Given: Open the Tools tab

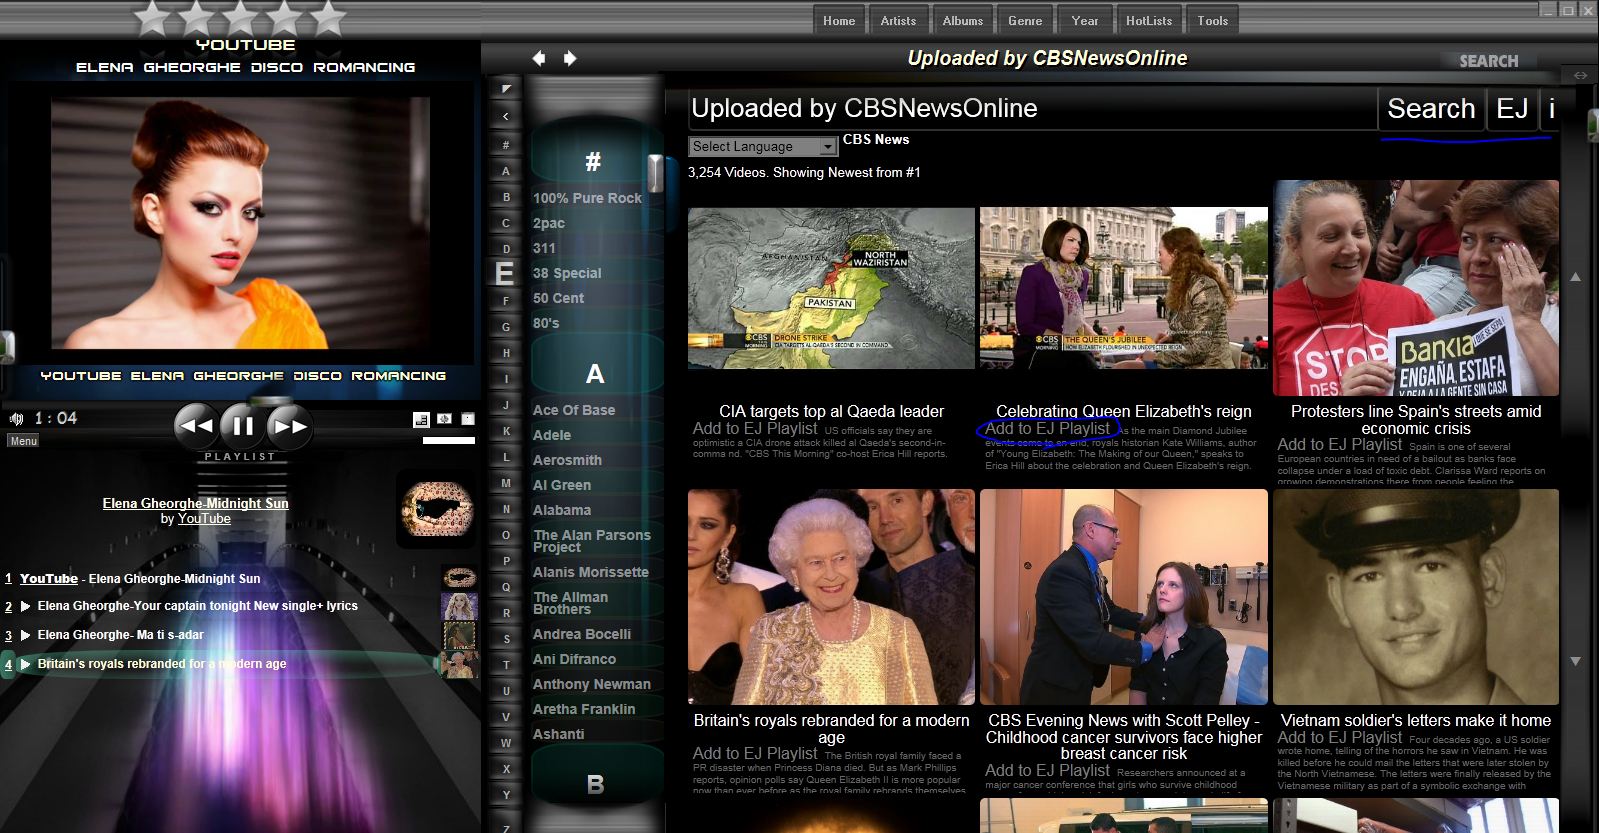Looking at the screenshot, I should click(1213, 20).
